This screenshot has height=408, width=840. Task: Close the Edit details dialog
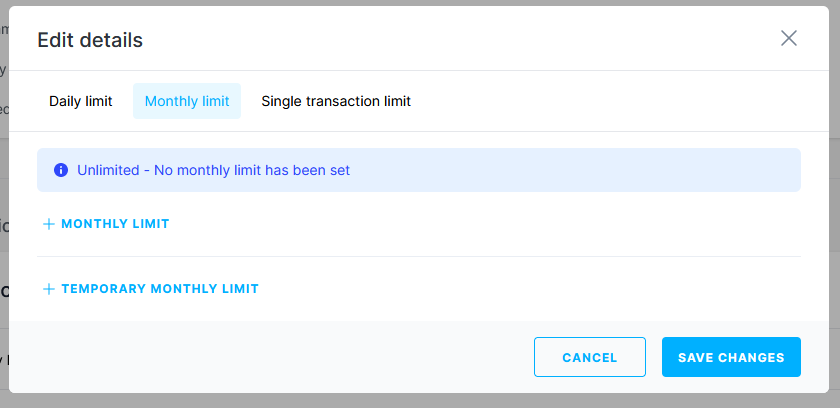[789, 39]
